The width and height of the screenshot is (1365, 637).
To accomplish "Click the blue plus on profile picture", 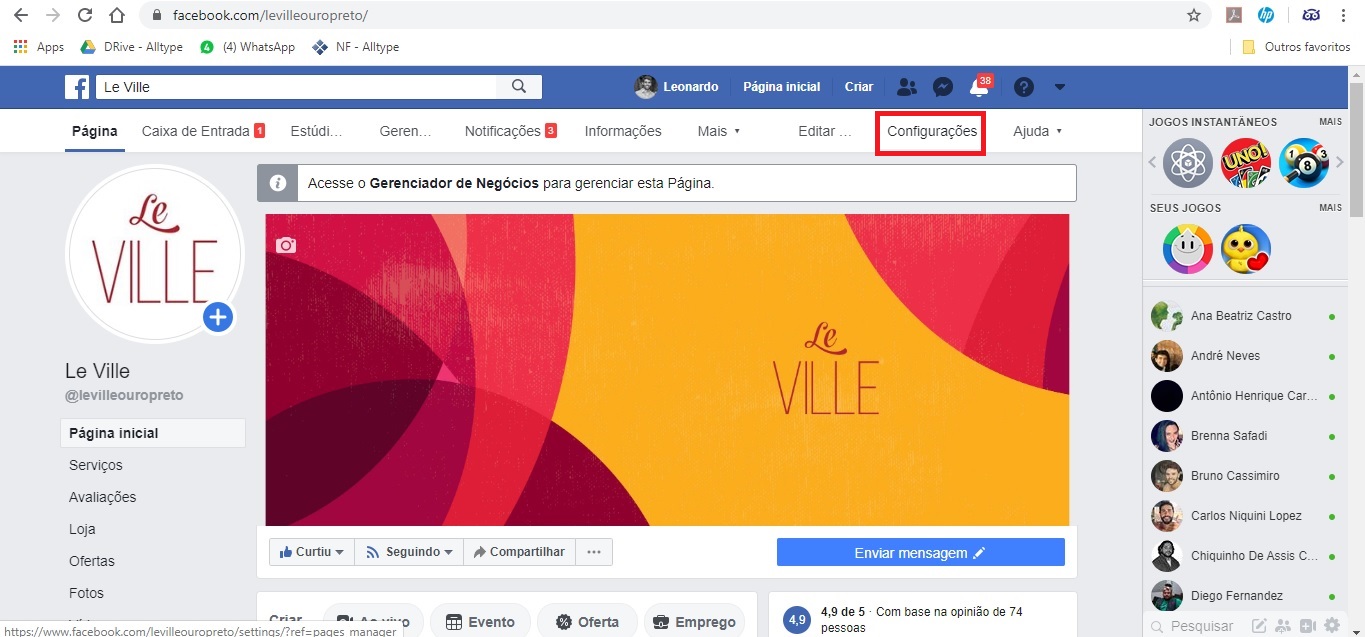I will (218, 318).
